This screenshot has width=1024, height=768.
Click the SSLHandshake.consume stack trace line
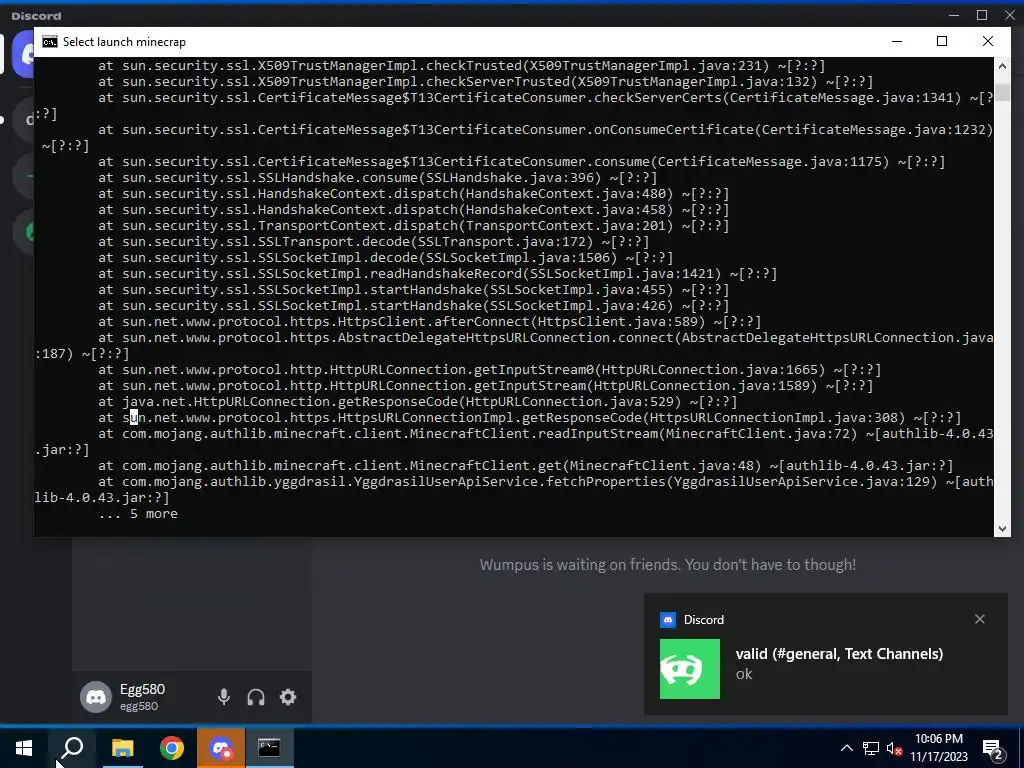click(377, 178)
